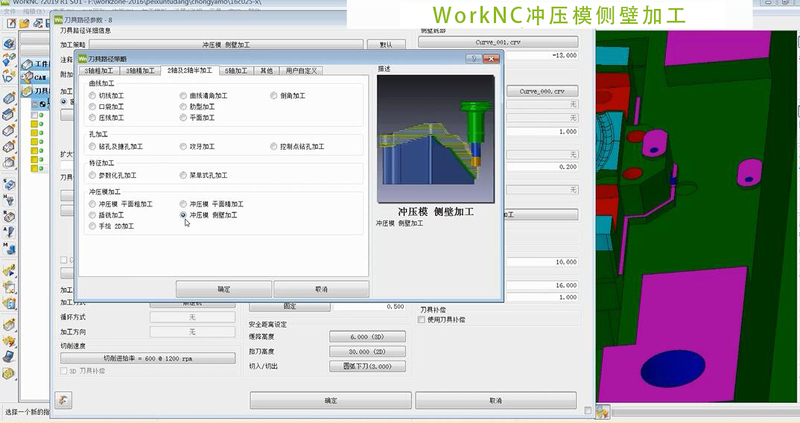This screenshot has width=800, height=423.
Task: Switch to the 3轴精加工 tab
Action: [140, 70]
